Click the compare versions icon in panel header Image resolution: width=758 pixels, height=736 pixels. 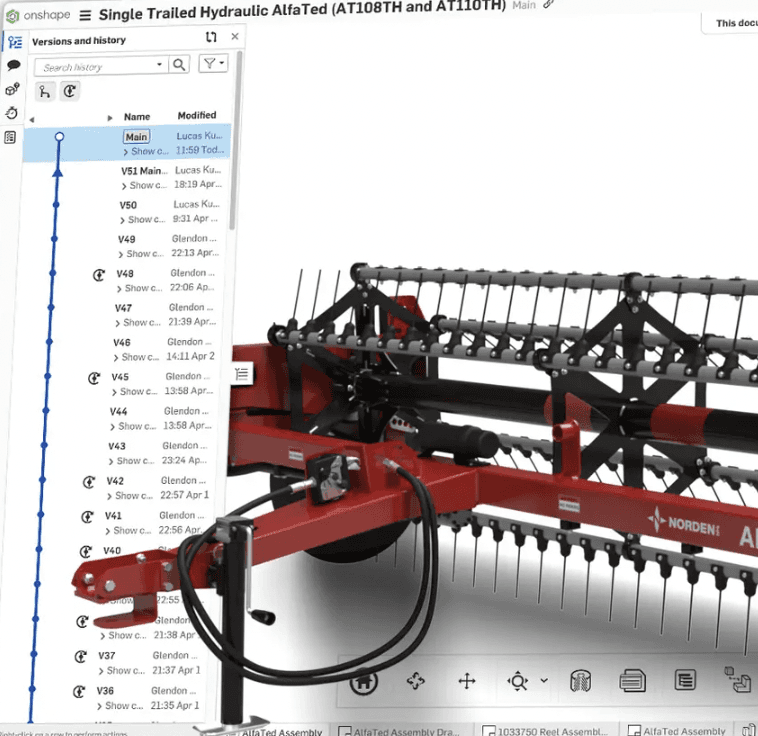[x=211, y=37]
